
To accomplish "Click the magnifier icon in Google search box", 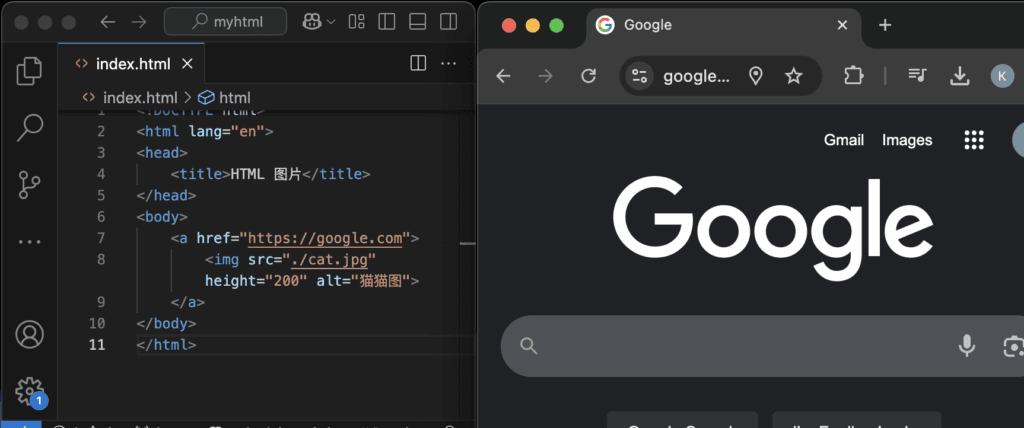I will tap(528, 346).
